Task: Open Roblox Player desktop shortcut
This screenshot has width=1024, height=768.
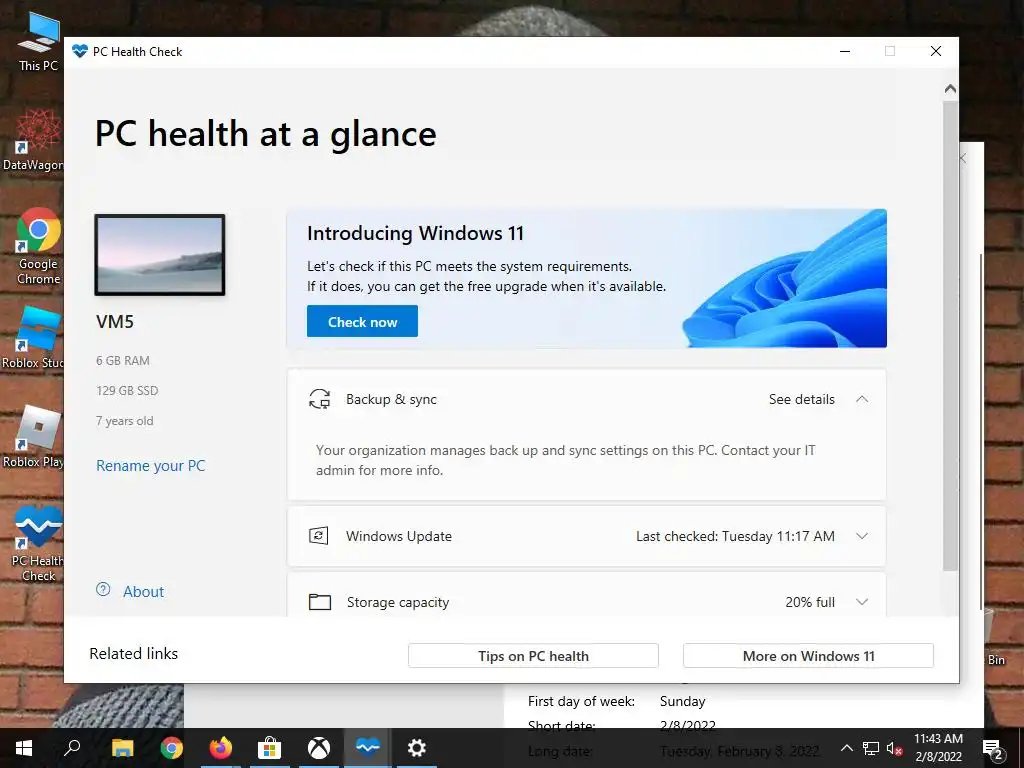Action: click(x=33, y=437)
